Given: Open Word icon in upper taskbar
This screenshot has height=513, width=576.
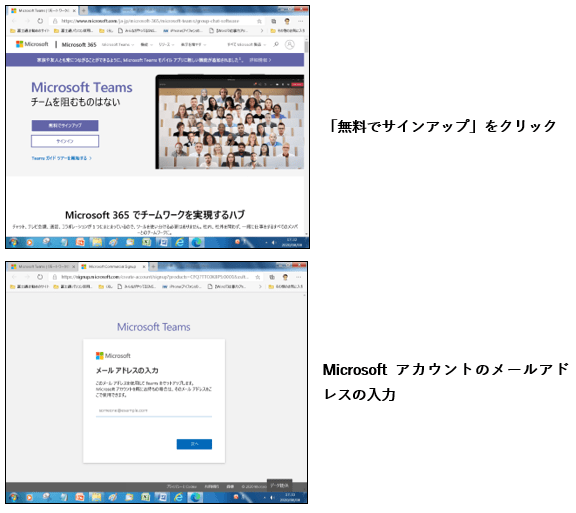Looking at the screenshot, I should (x=163, y=242).
